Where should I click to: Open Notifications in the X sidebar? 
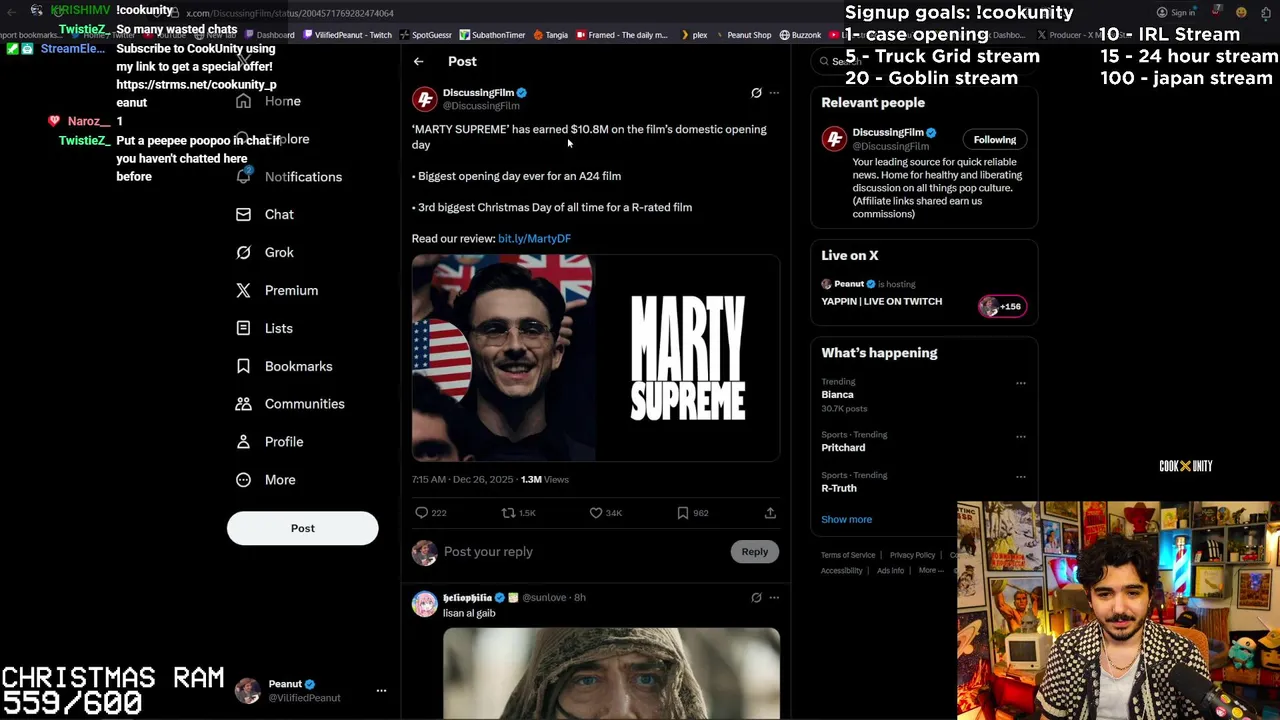[x=292, y=177]
